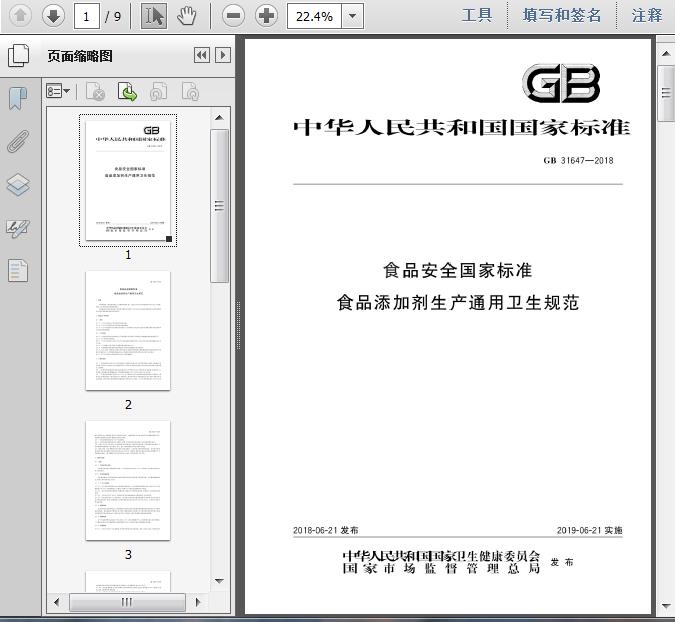Open the Layers panel icon
The height and width of the screenshot is (622, 675).
click(18, 185)
